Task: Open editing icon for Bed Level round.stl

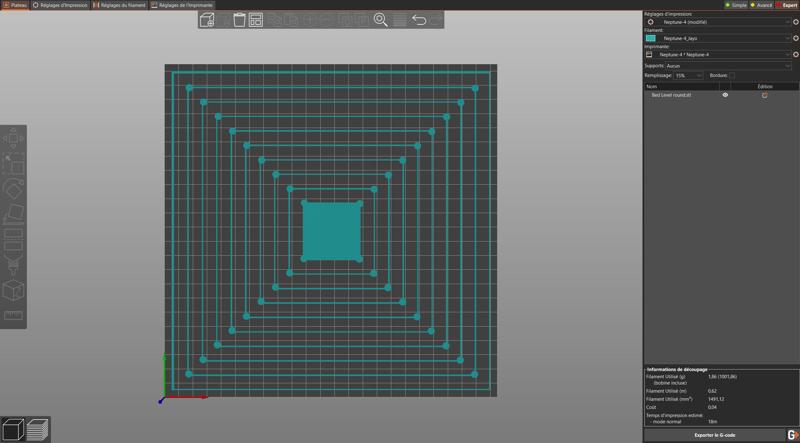Action: [764, 95]
